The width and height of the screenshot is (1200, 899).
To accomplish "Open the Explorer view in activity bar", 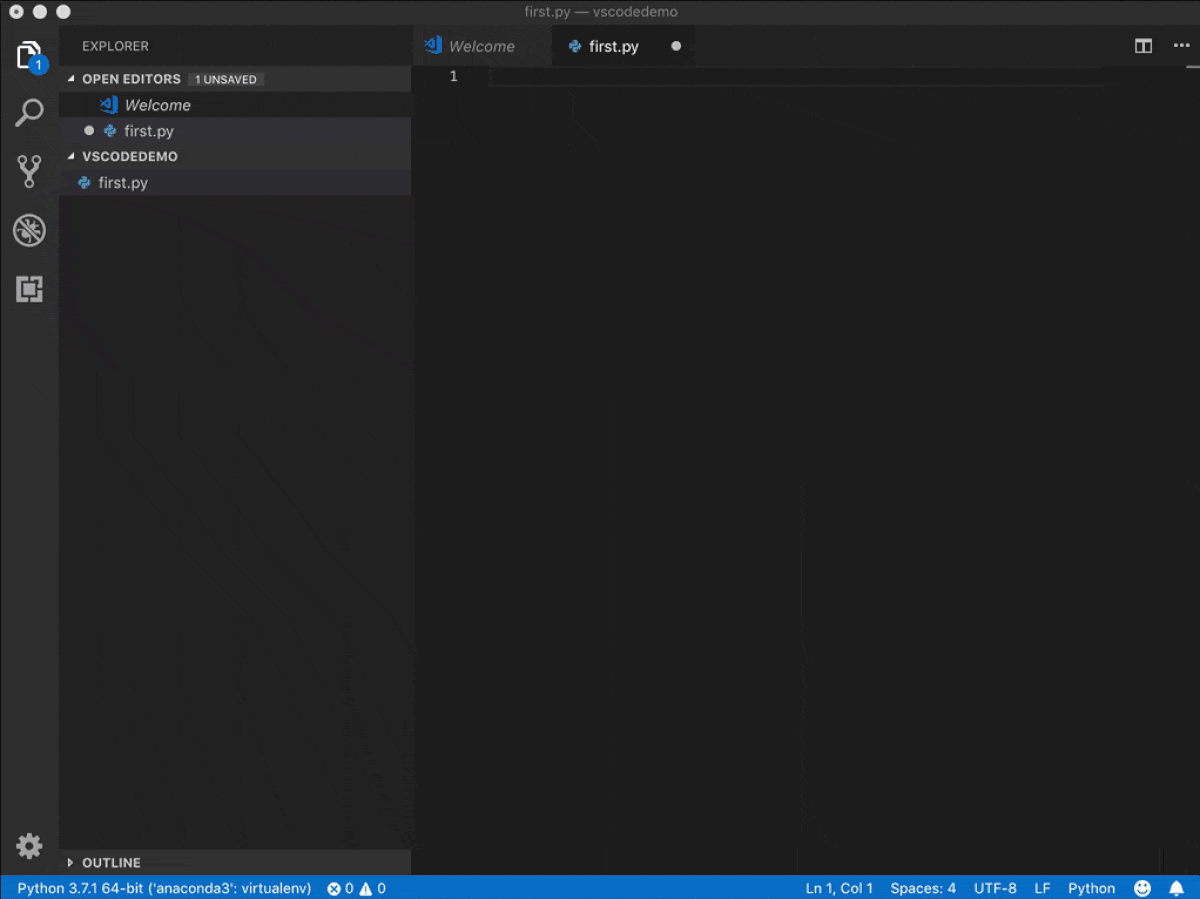I will tap(29, 56).
